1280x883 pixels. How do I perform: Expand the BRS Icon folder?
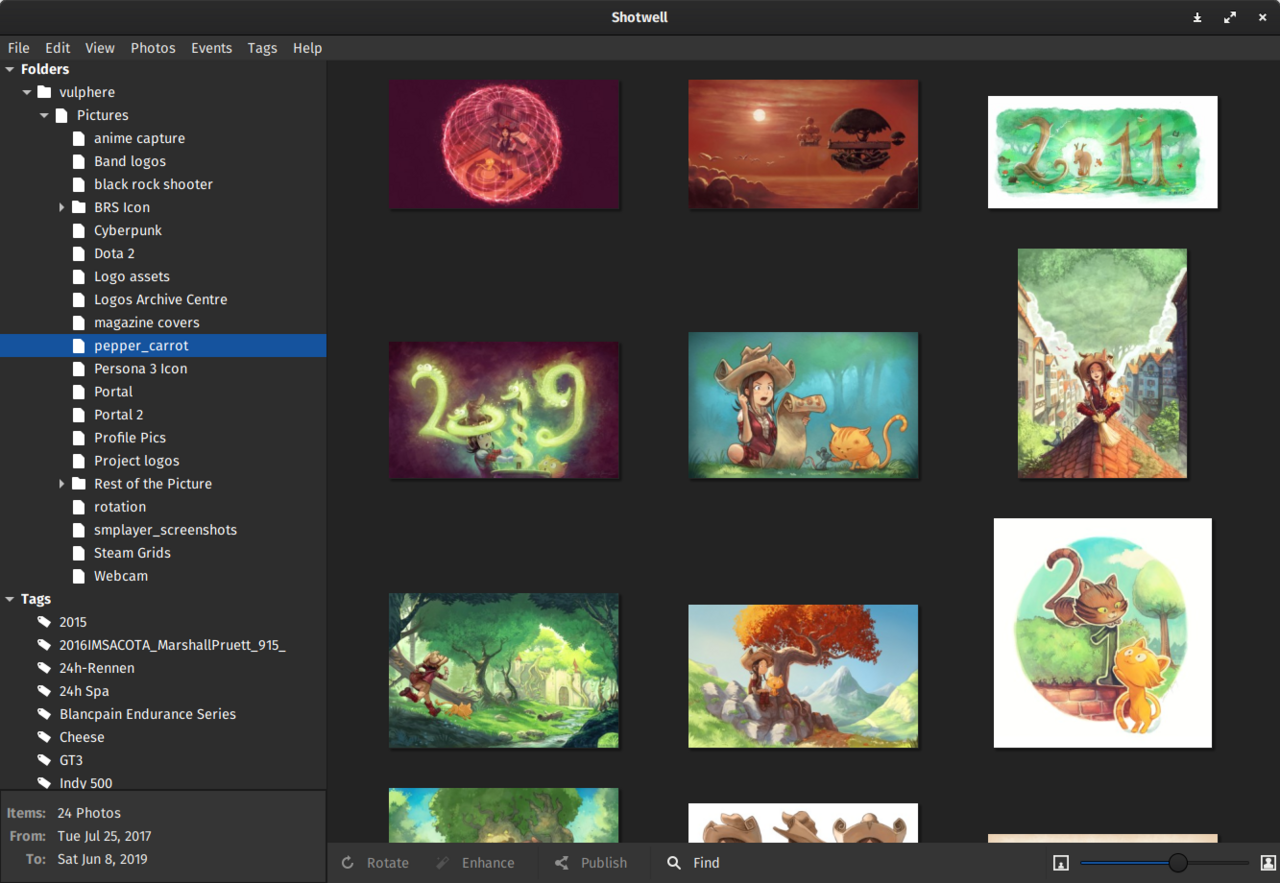click(x=61, y=207)
